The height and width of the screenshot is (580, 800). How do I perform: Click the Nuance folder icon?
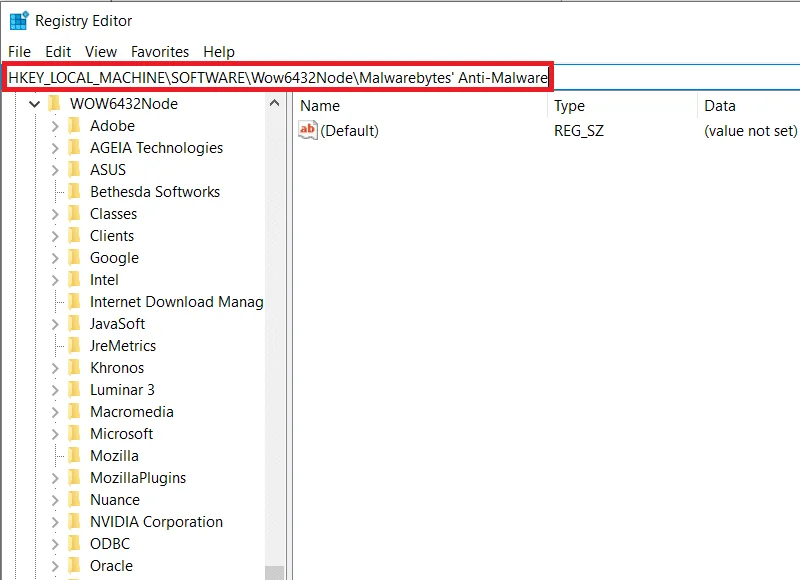[x=74, y=499]
